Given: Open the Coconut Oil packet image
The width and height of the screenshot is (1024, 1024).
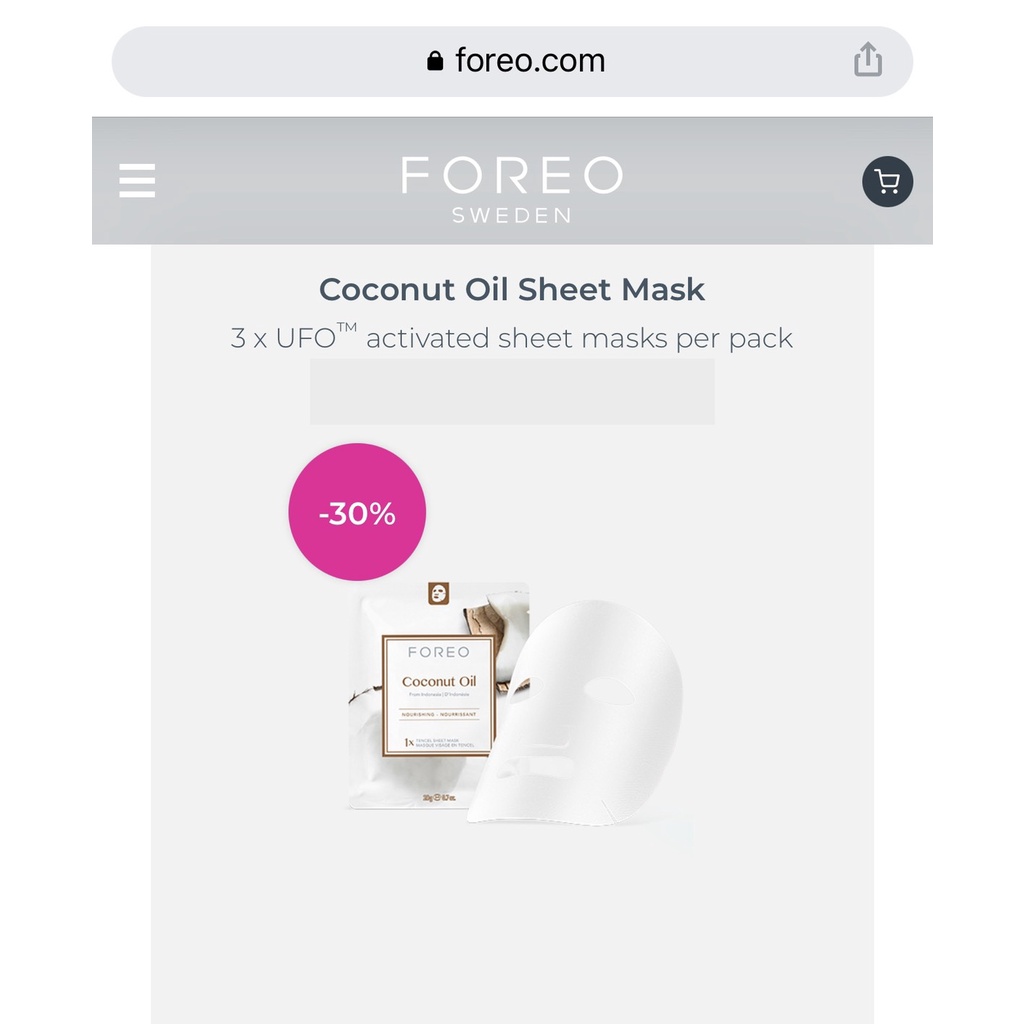Looking at the screenshot, I should 438,696.
